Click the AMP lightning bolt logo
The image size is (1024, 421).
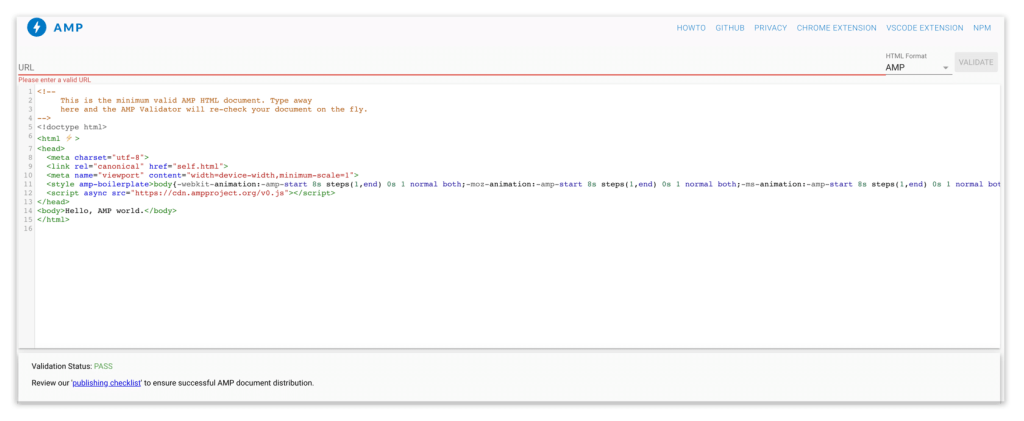(x=37, y=28)
